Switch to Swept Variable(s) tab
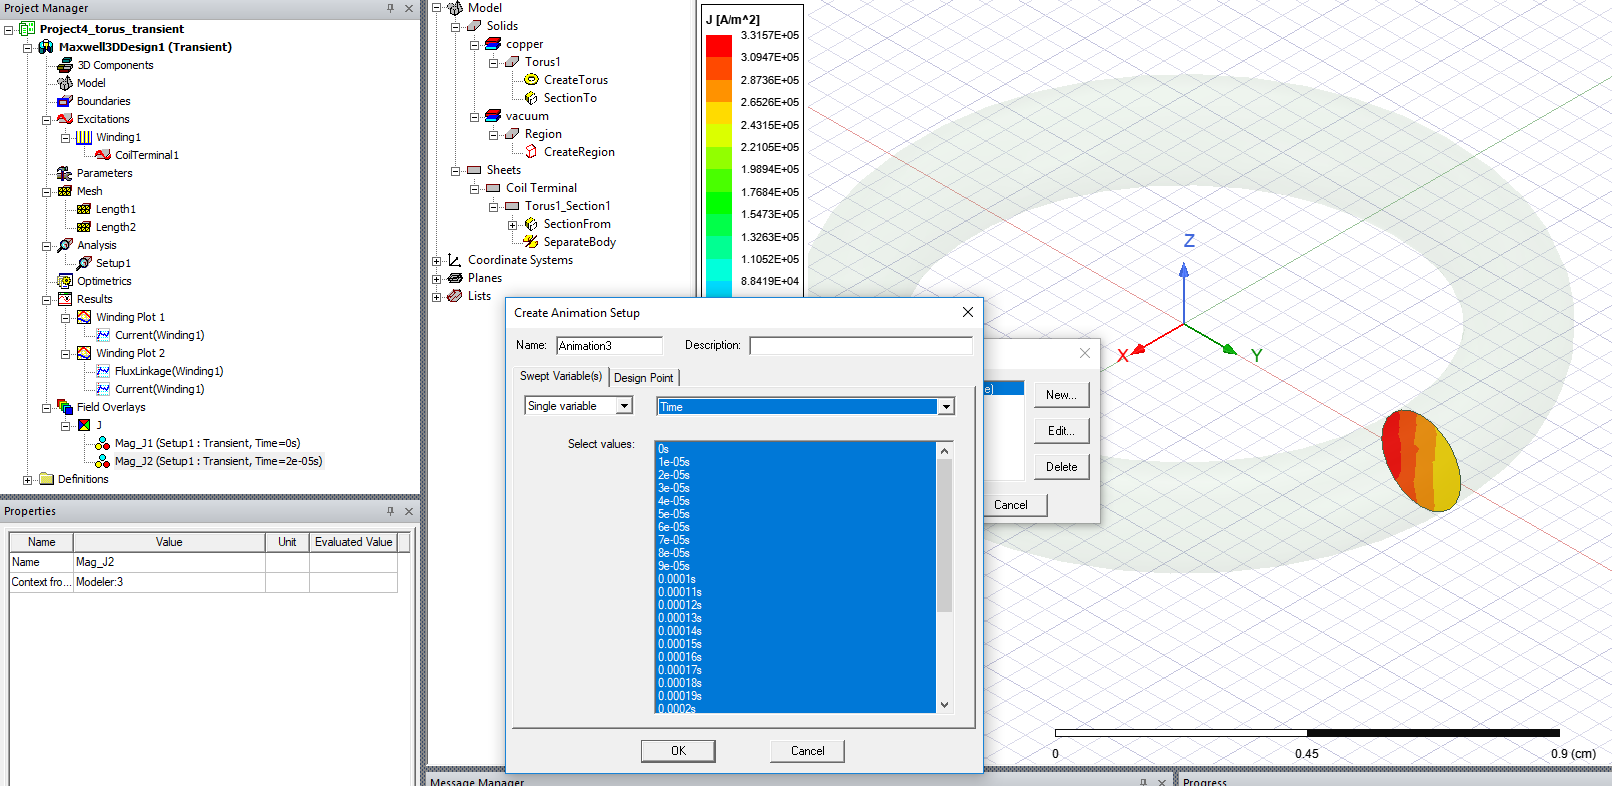The width and height of the screenshot is (1612, 786). (560, 376)
